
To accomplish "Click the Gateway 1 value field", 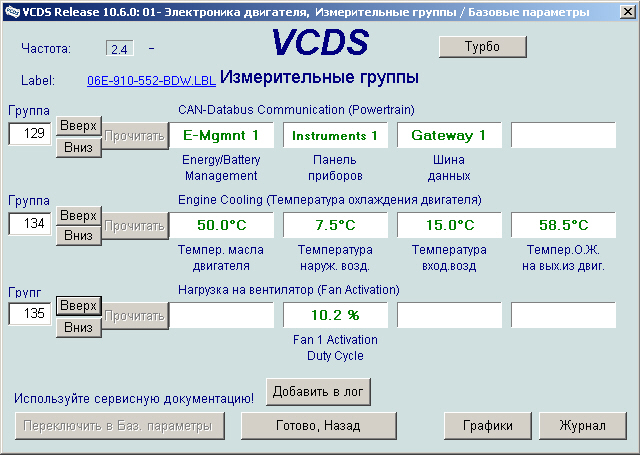I will [449, 135].
